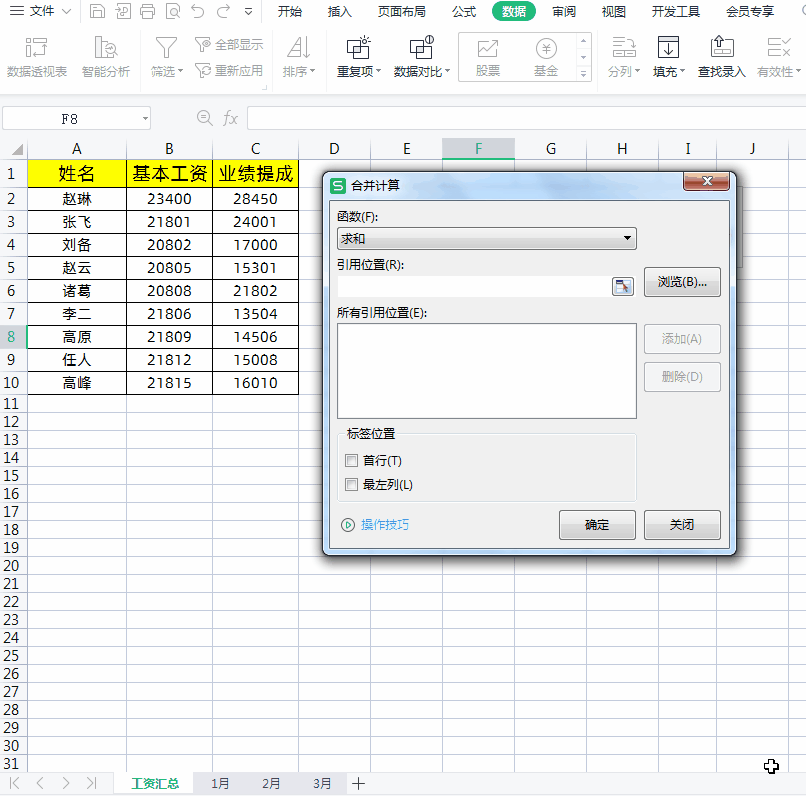
Task: Check the 首行(T) checkbox
Action: (x=352, y=460)
